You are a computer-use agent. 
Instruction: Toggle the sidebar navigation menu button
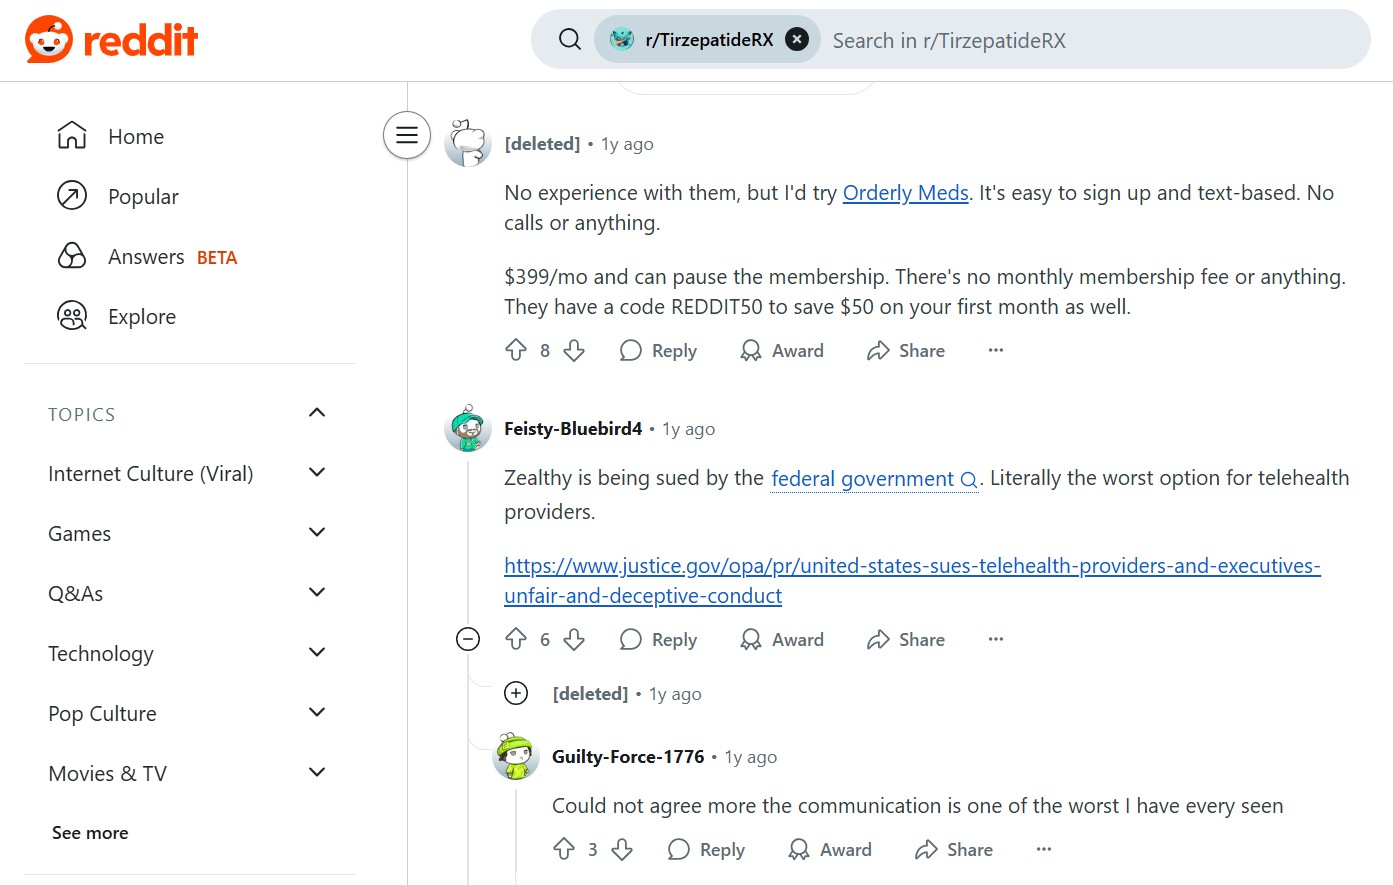(407, 135)
